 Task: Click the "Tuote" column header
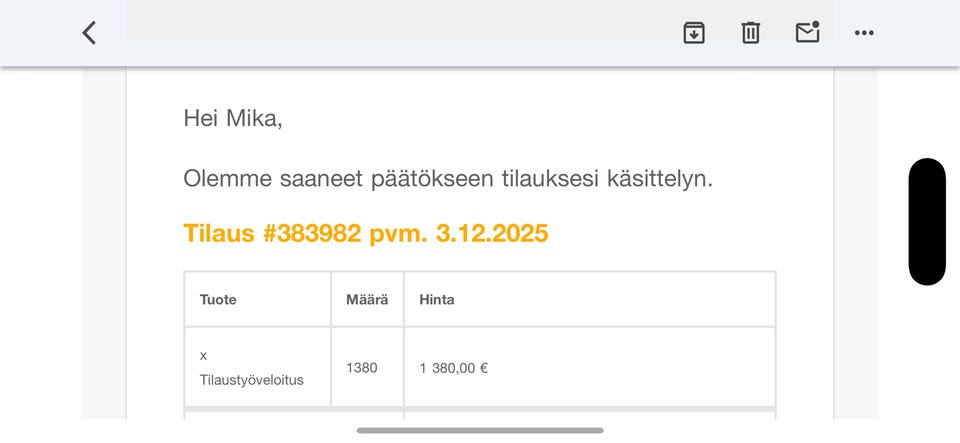(x=218, y=299)
